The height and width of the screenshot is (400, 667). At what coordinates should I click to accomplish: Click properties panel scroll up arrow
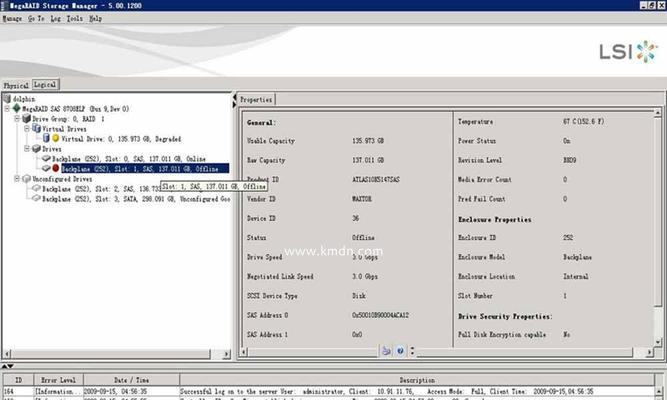coord(658,113)
